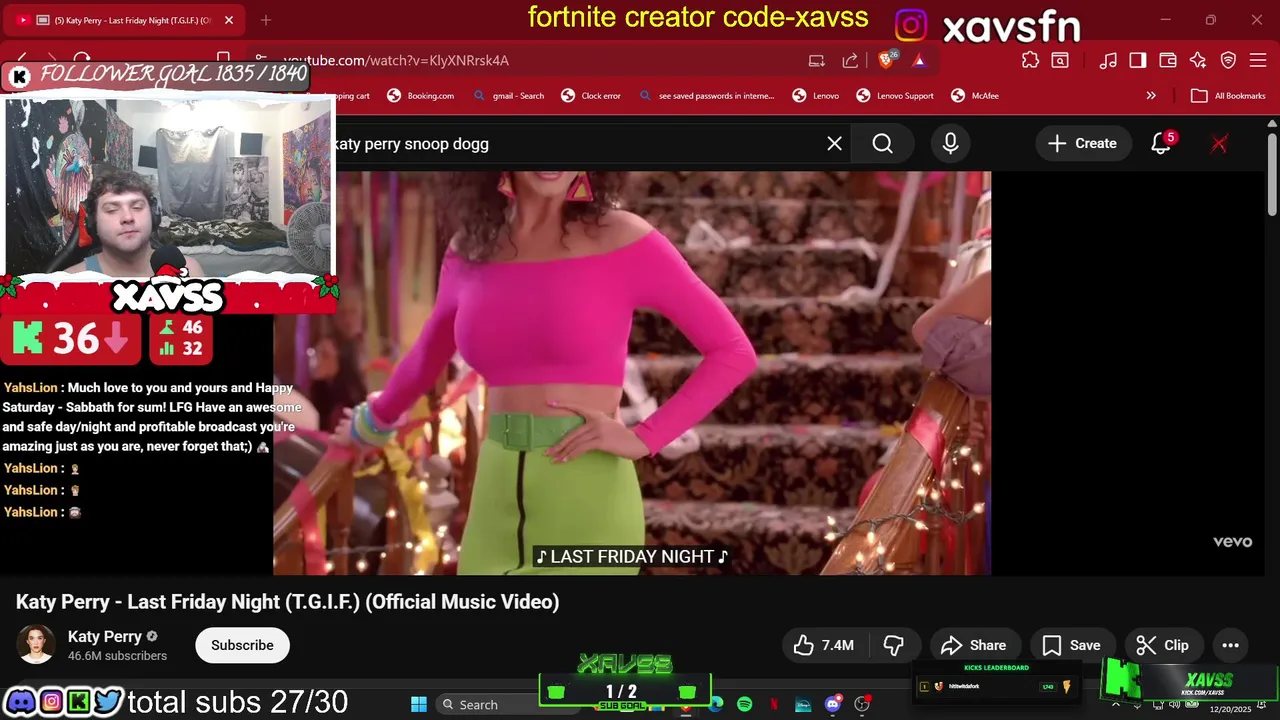Viewport: 1280px width, 720px height.
Task: Open the McAfee bookmark
Action: (974, 96)
